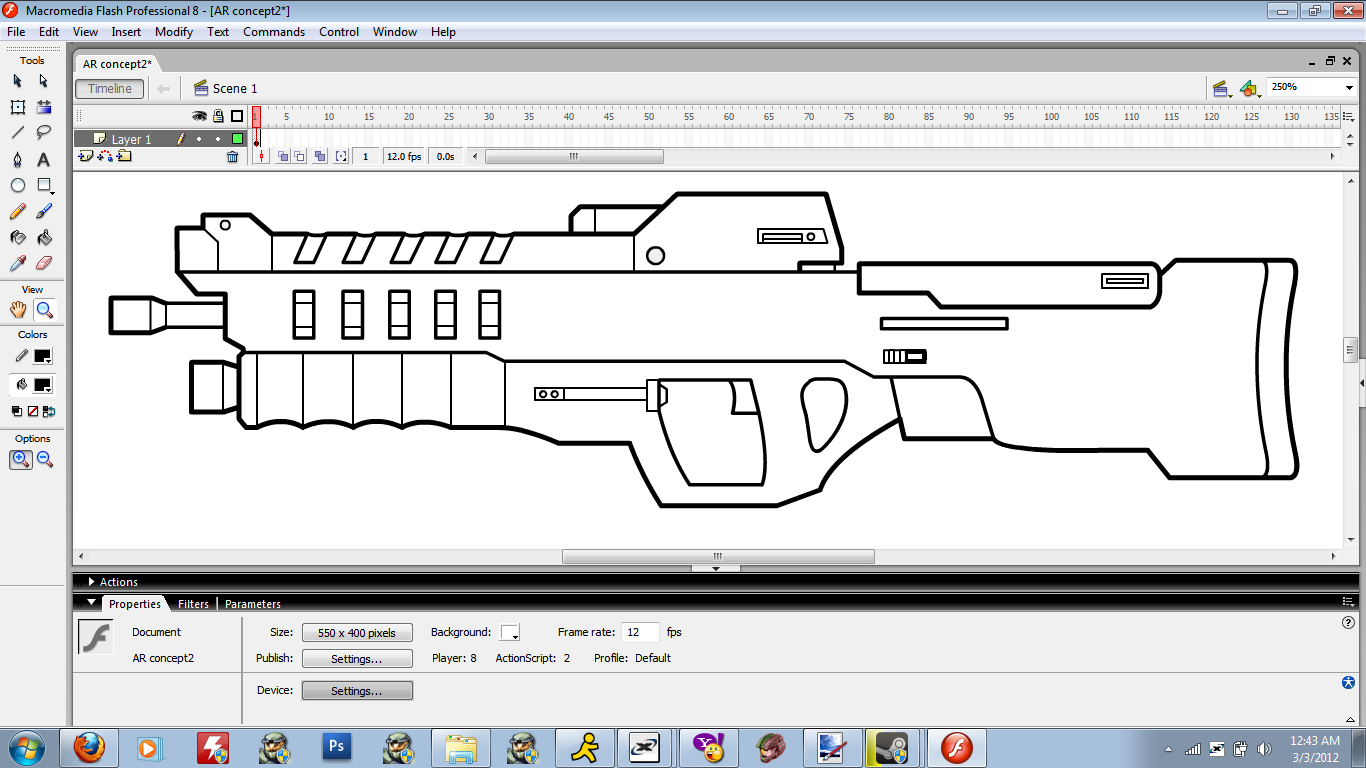The height and width of the screenshot is (768, 1366).
Task: Select the Lasso tool
Action: click(x=44, y=133)
